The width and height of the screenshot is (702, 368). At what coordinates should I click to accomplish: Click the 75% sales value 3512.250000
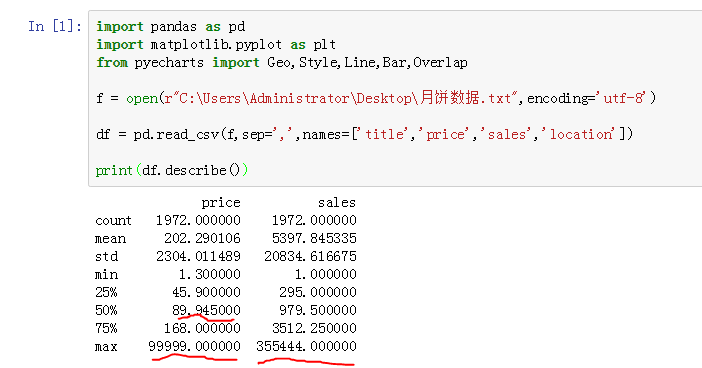click(314, 328)
